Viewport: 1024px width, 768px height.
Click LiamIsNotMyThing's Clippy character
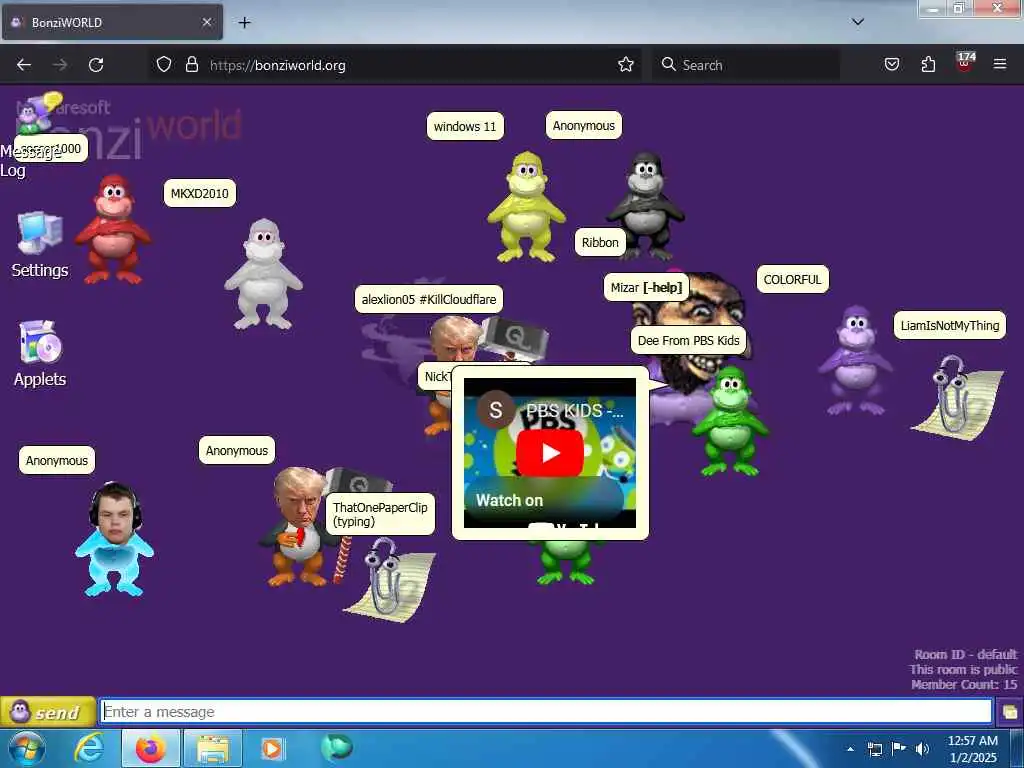coord(957,397)
